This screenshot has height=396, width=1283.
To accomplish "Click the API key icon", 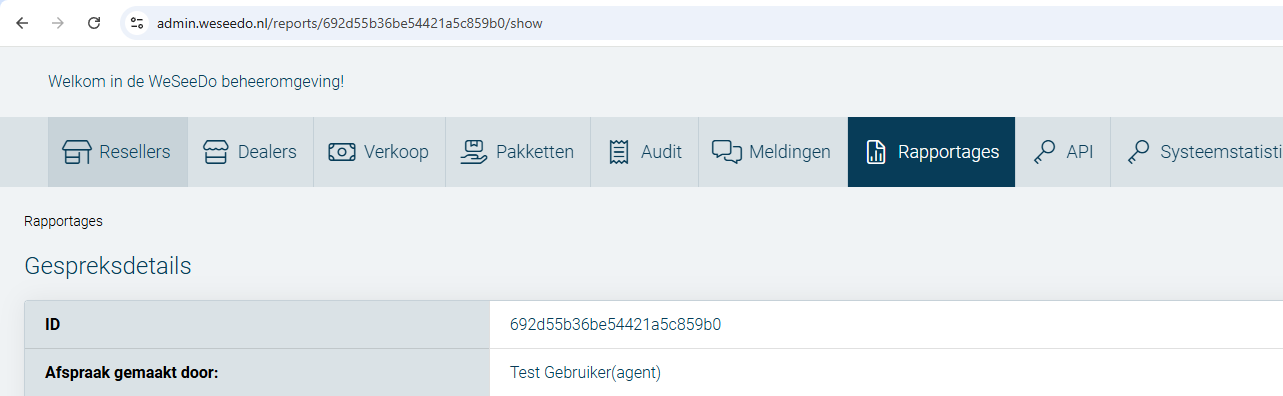I will [1045, 152].
